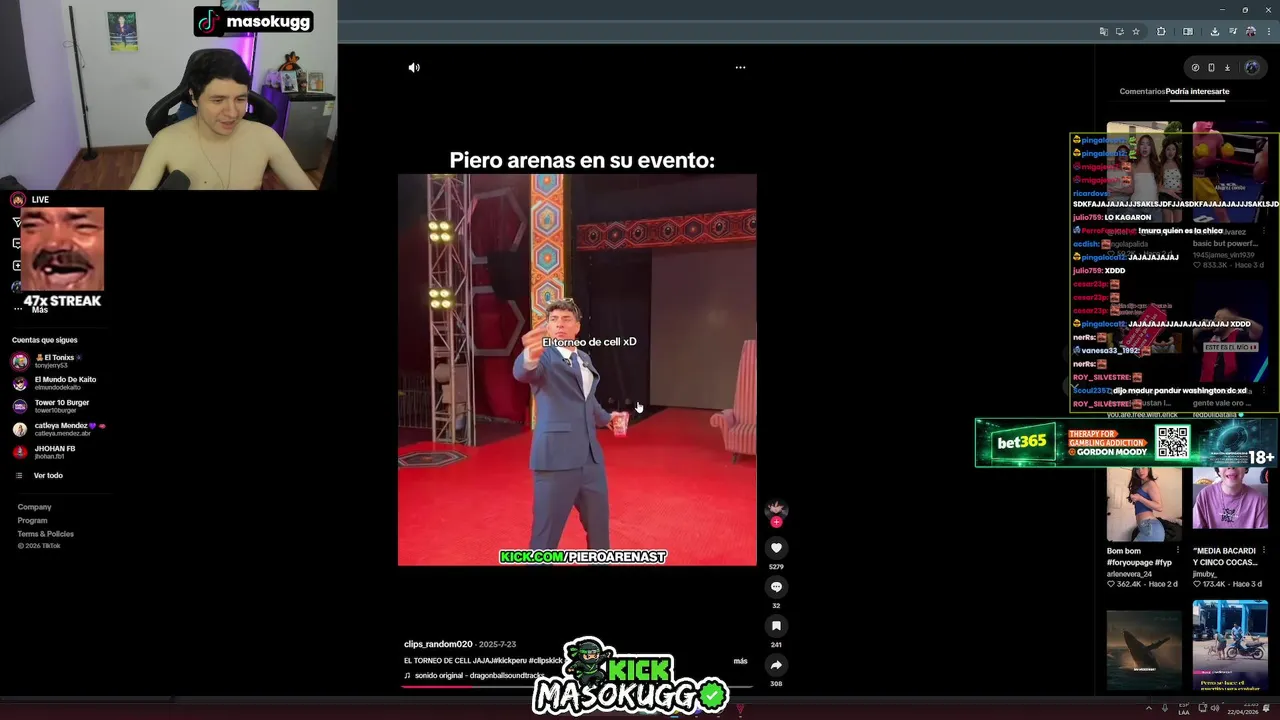Save the video with the bookmark icon
The image size is (1280, 720).
[x=776, y=626]
